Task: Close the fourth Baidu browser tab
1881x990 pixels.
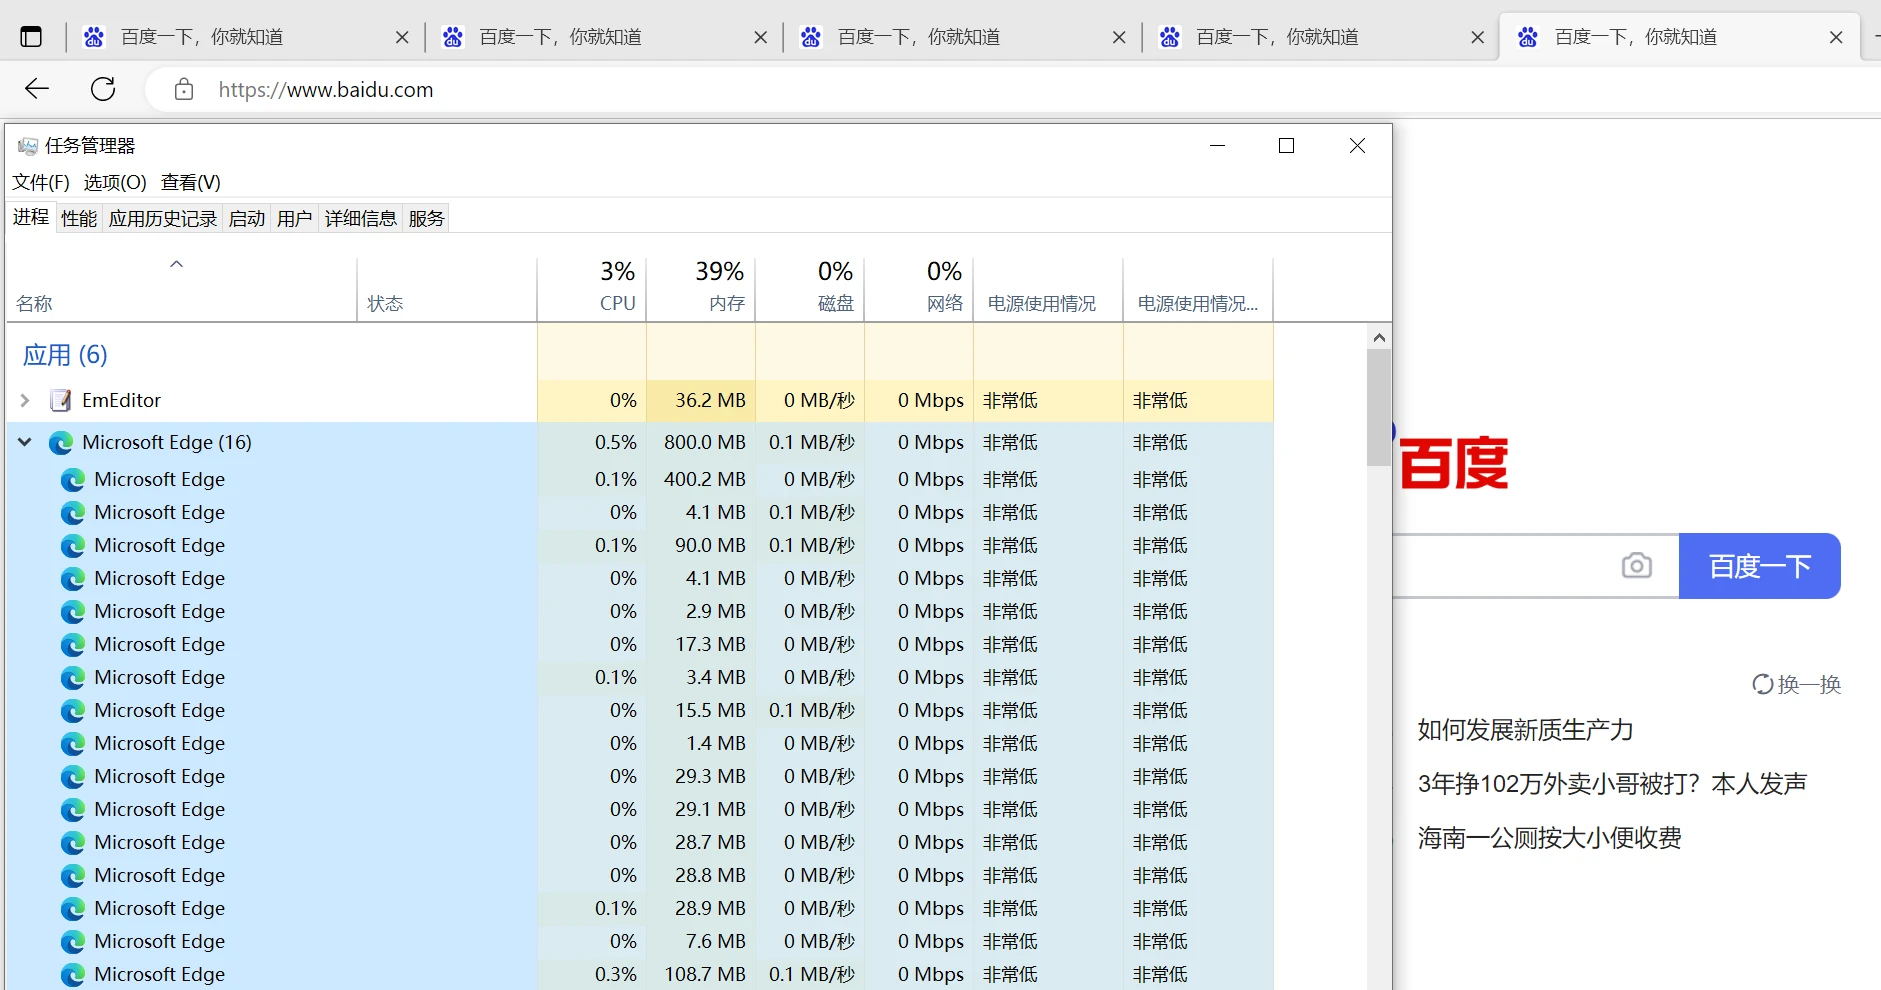Action: 1477,37
